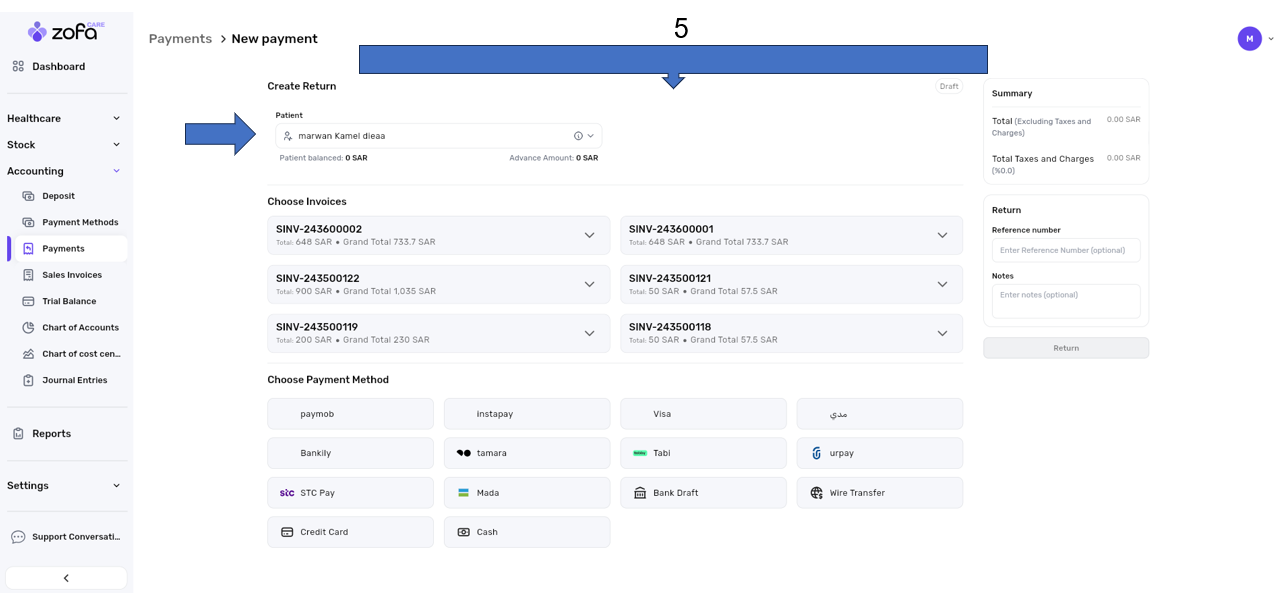Expand invoice SINV-243600002 details
The image size is (1281, 606).
click(589, 235)
